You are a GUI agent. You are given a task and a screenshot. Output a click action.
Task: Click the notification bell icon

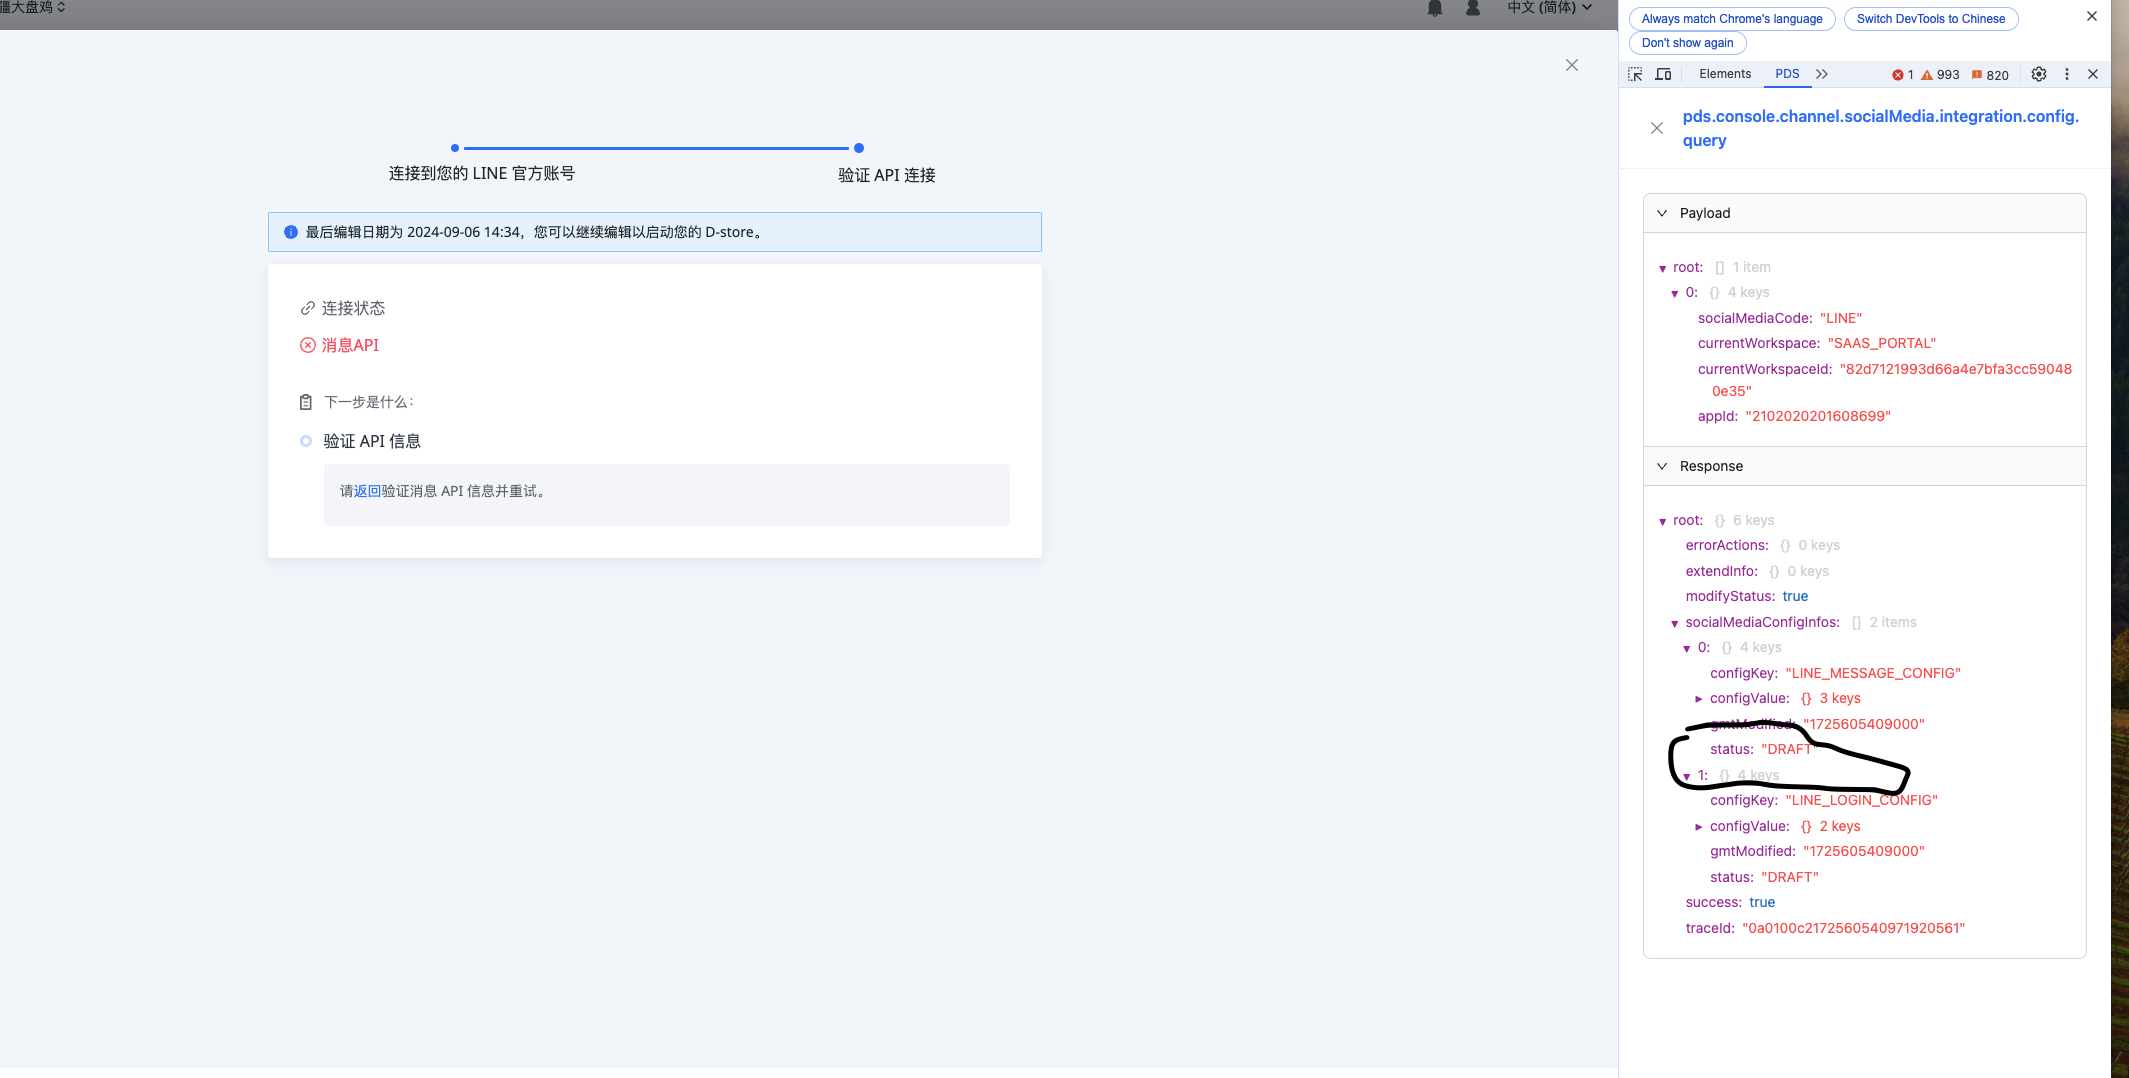pos(1434,8)
